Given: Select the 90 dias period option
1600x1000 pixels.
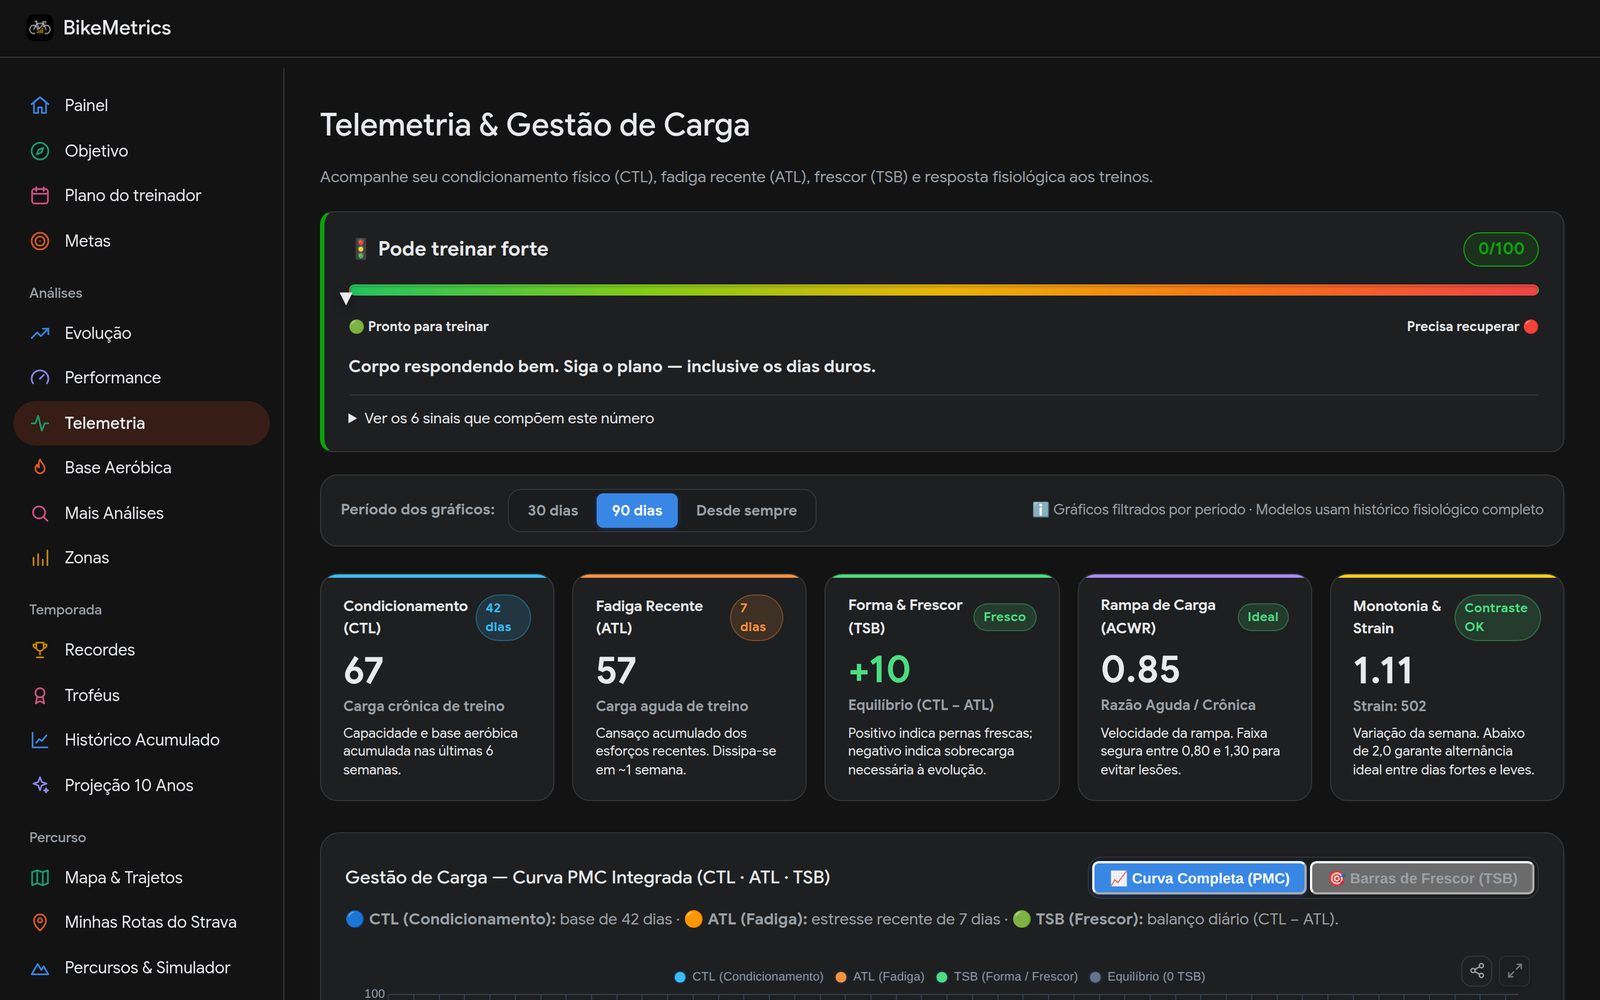Looking at the screenshot, I should tap(637, 510).
